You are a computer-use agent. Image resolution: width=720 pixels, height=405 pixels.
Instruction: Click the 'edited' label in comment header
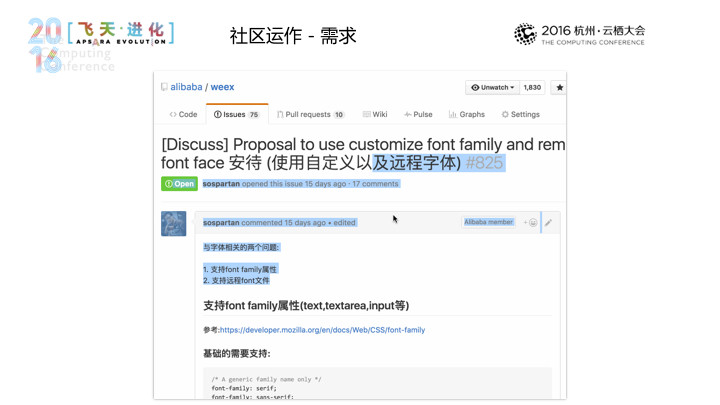coord(344,223)
